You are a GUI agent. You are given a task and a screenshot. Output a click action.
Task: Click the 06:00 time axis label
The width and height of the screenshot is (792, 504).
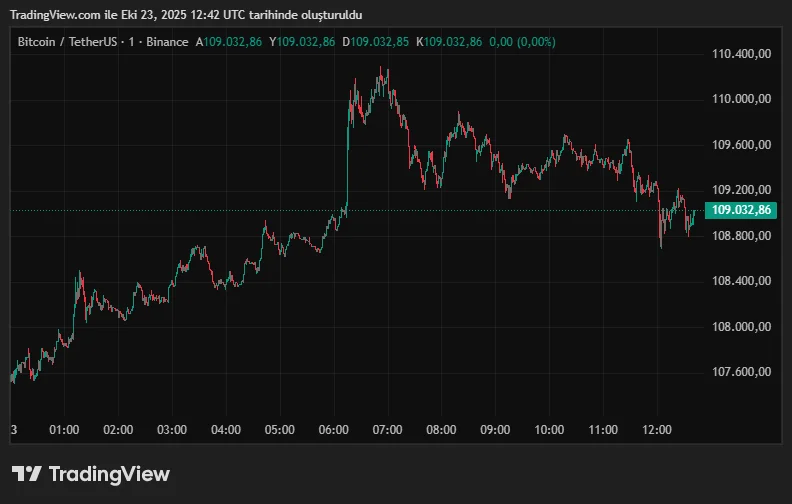click(x=333, y=430)
